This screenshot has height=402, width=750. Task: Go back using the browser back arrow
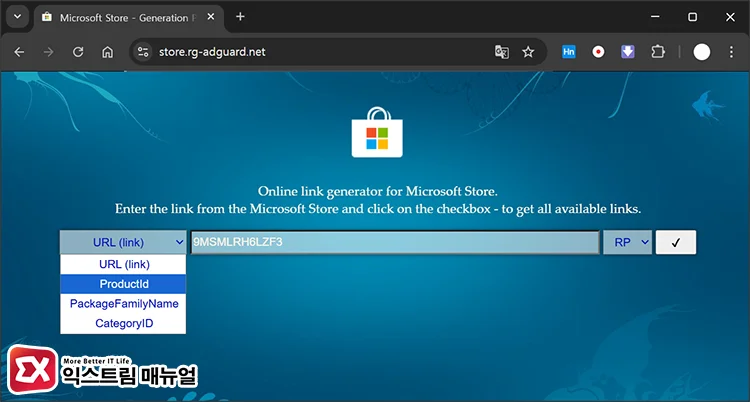tap(19, 52)
